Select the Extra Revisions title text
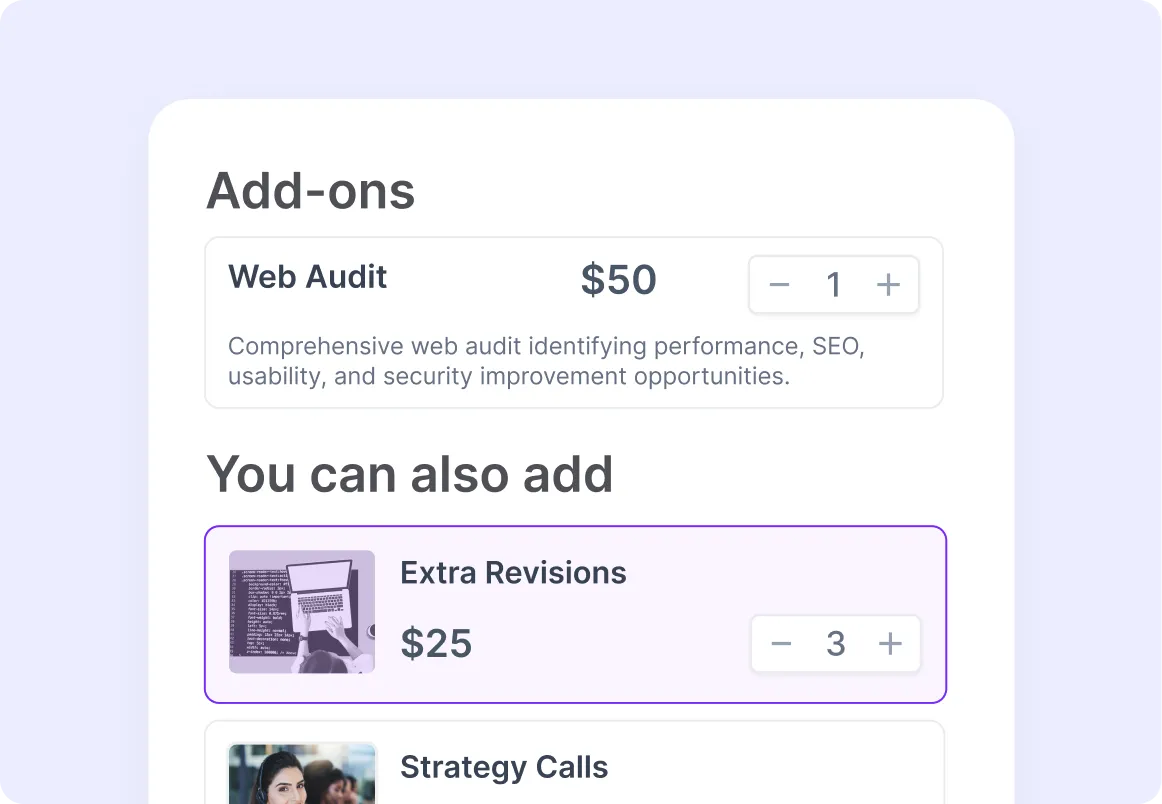The image size is (1162, 804). pyautogui.click(x=513, y=573)
